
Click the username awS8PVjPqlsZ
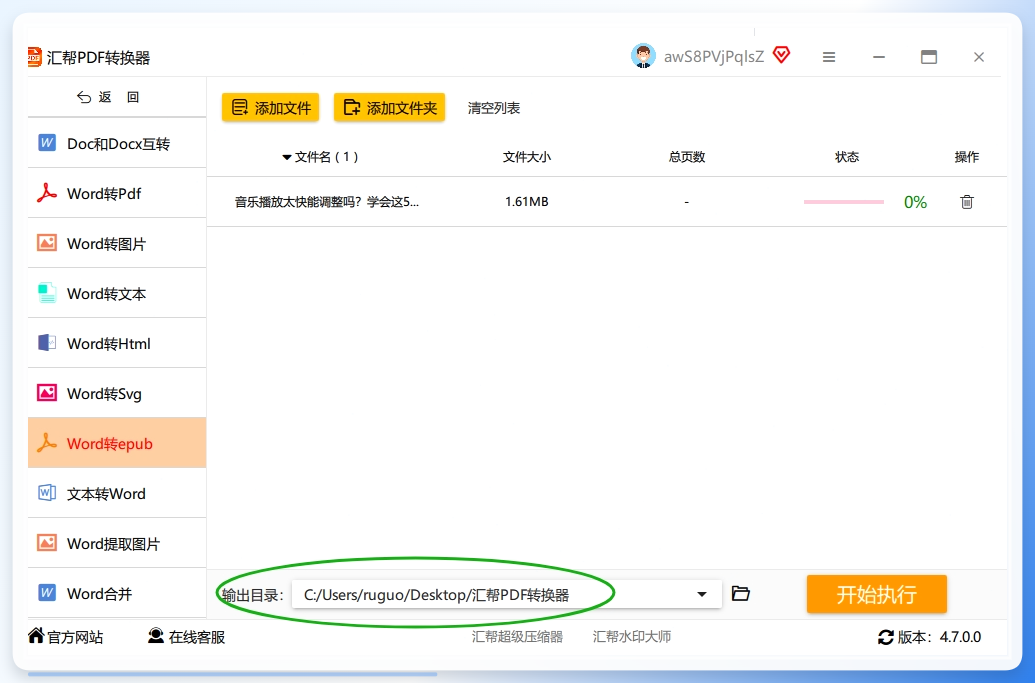[714, 57]
